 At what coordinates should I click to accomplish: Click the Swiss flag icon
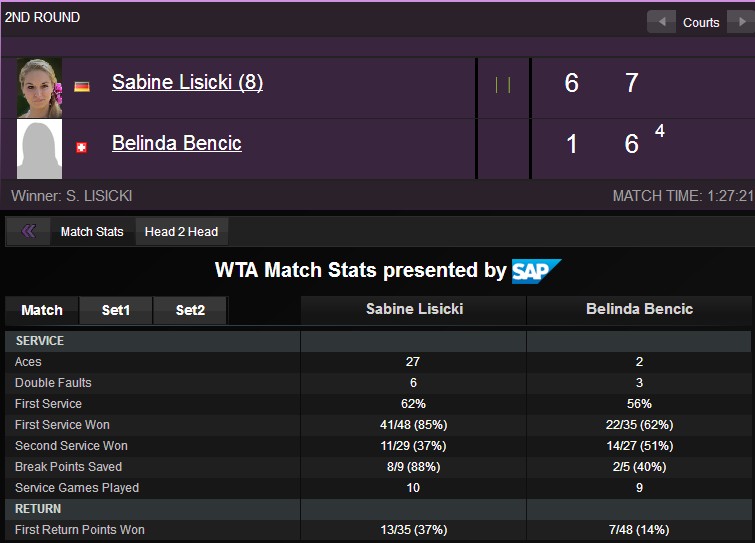(81, 147)
